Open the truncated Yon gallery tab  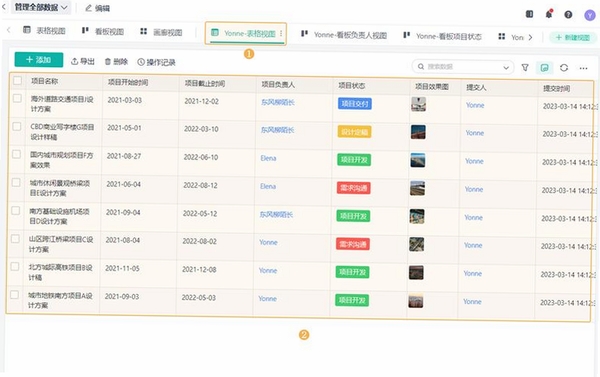point(511,37)
